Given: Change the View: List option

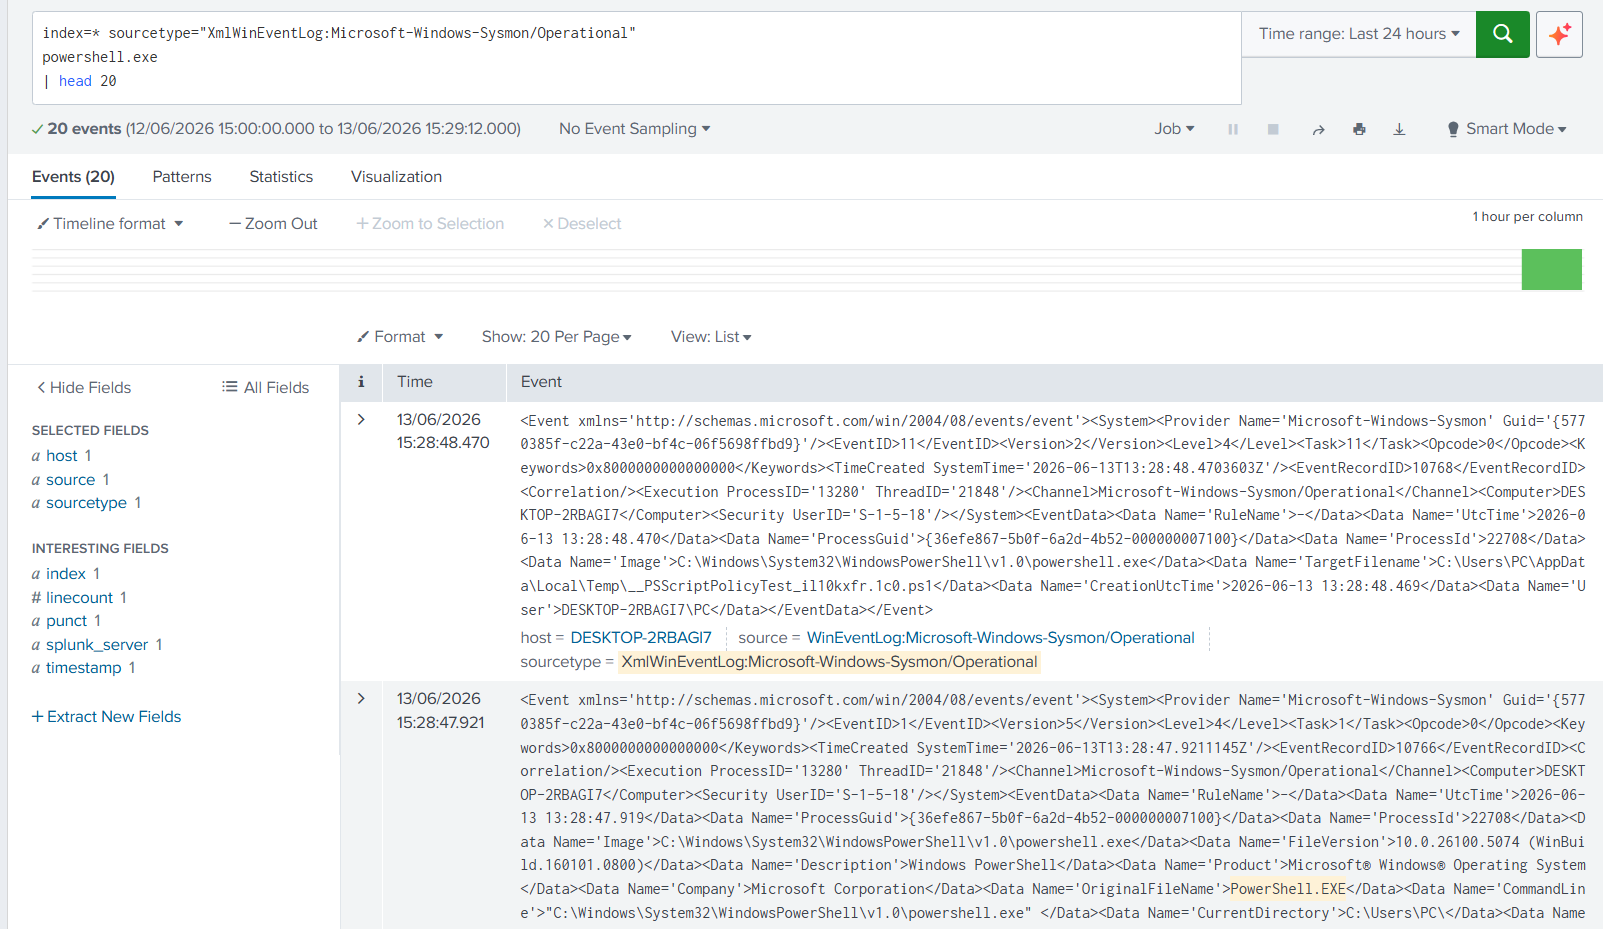Looking at the screenshot, I should 711,337.
